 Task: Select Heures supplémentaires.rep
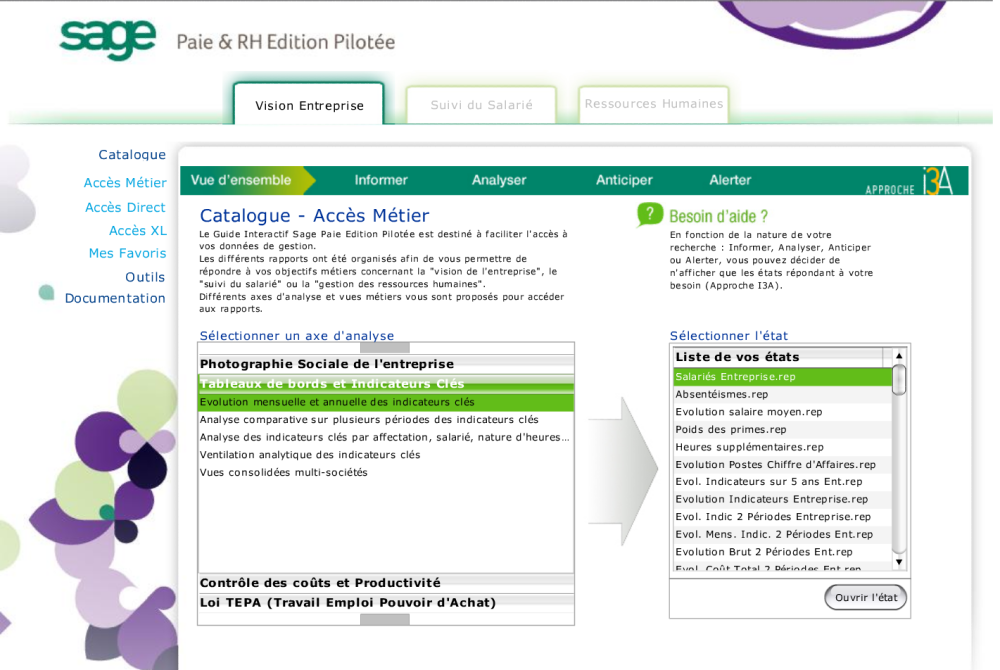tap(783, 447)
